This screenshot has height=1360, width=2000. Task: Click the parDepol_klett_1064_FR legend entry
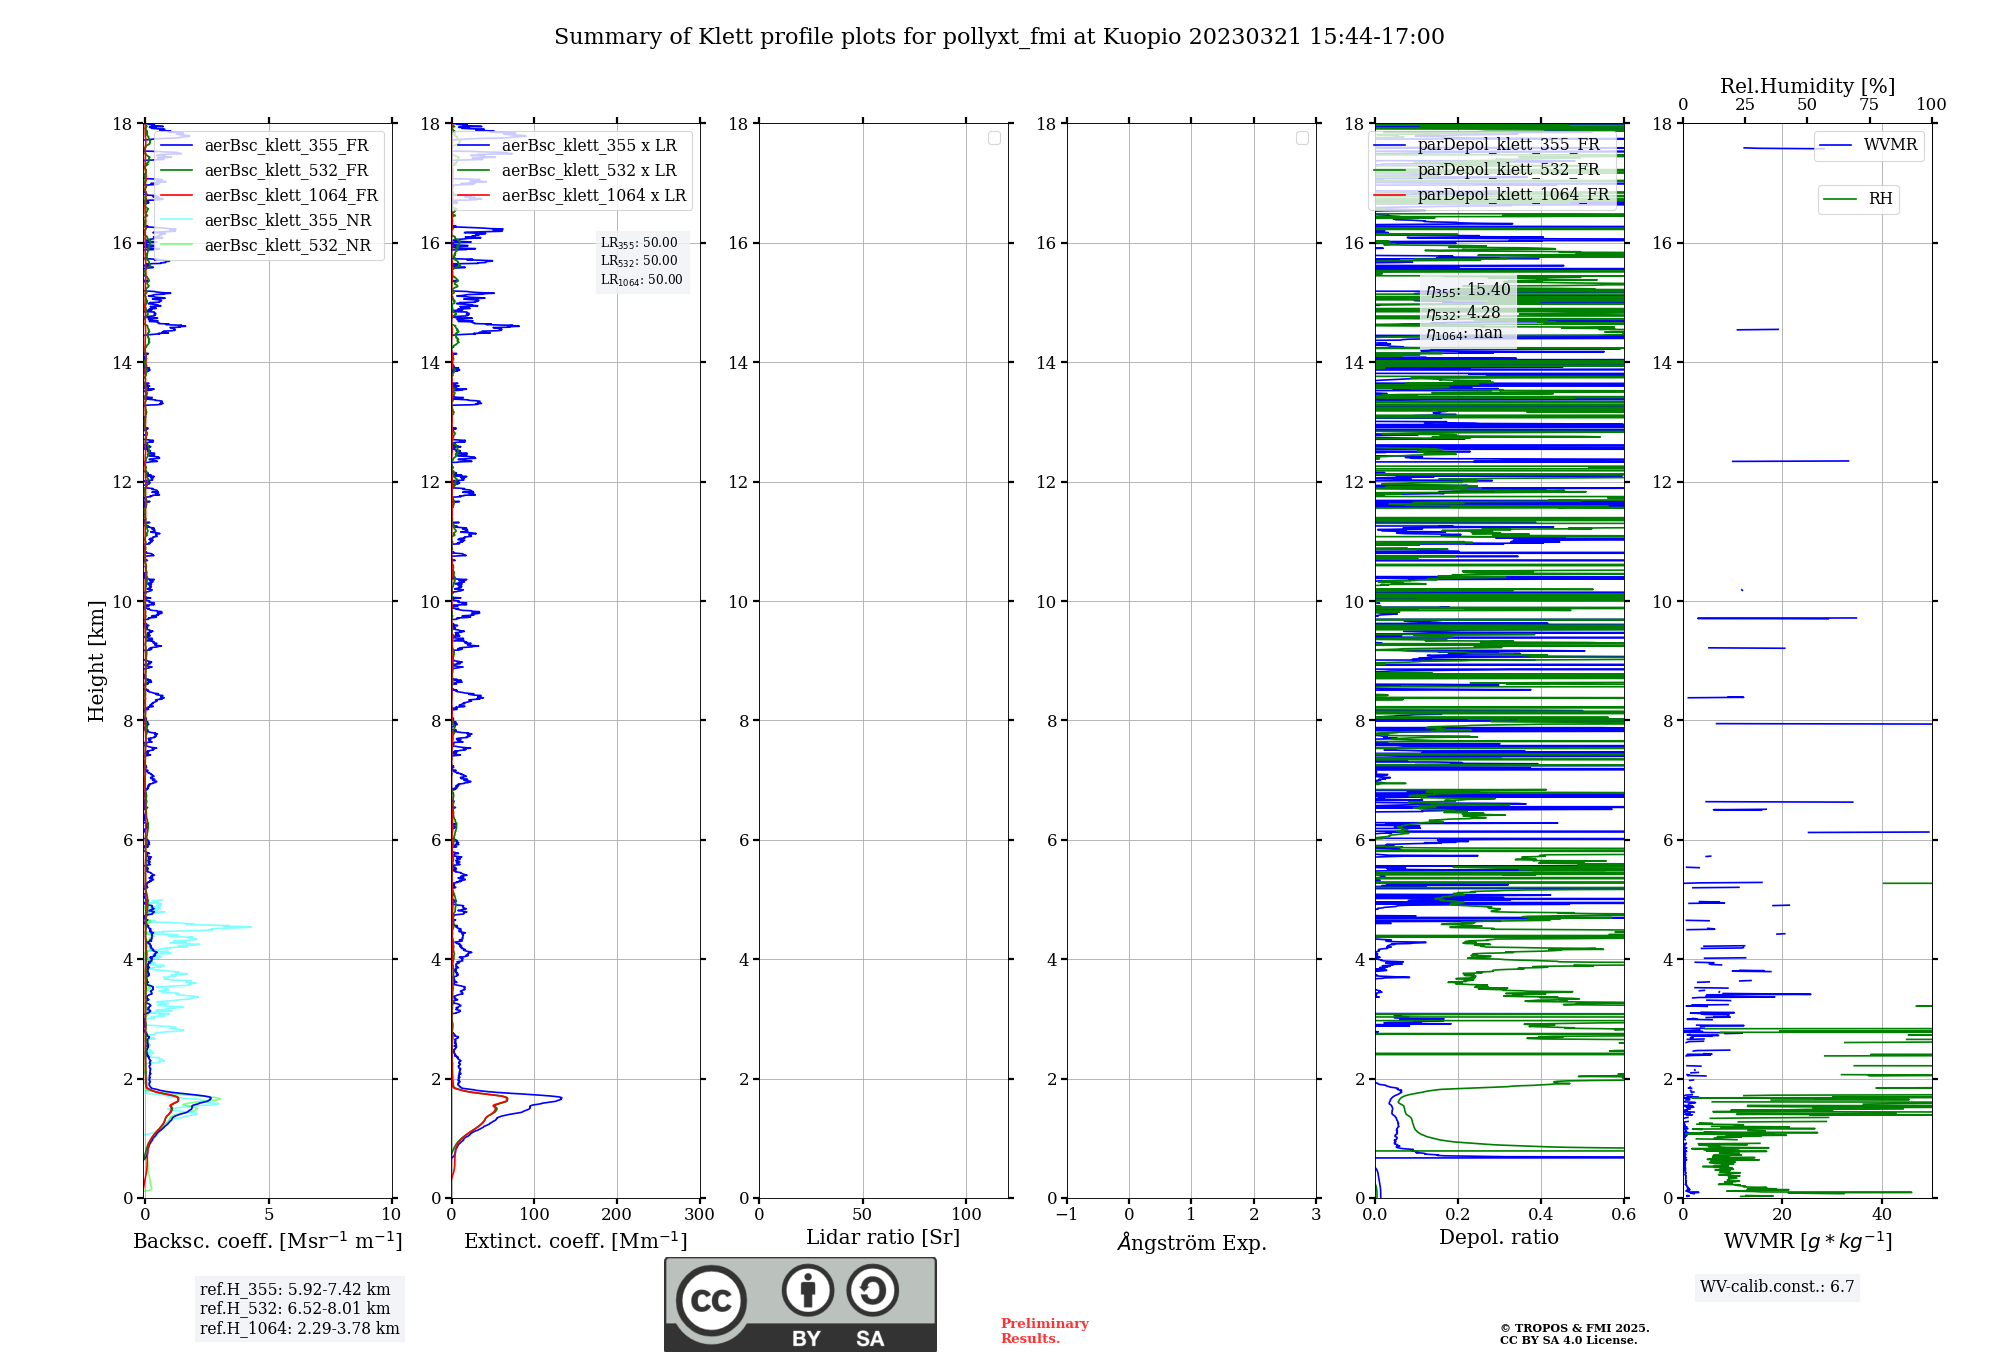pos(1492,194)
